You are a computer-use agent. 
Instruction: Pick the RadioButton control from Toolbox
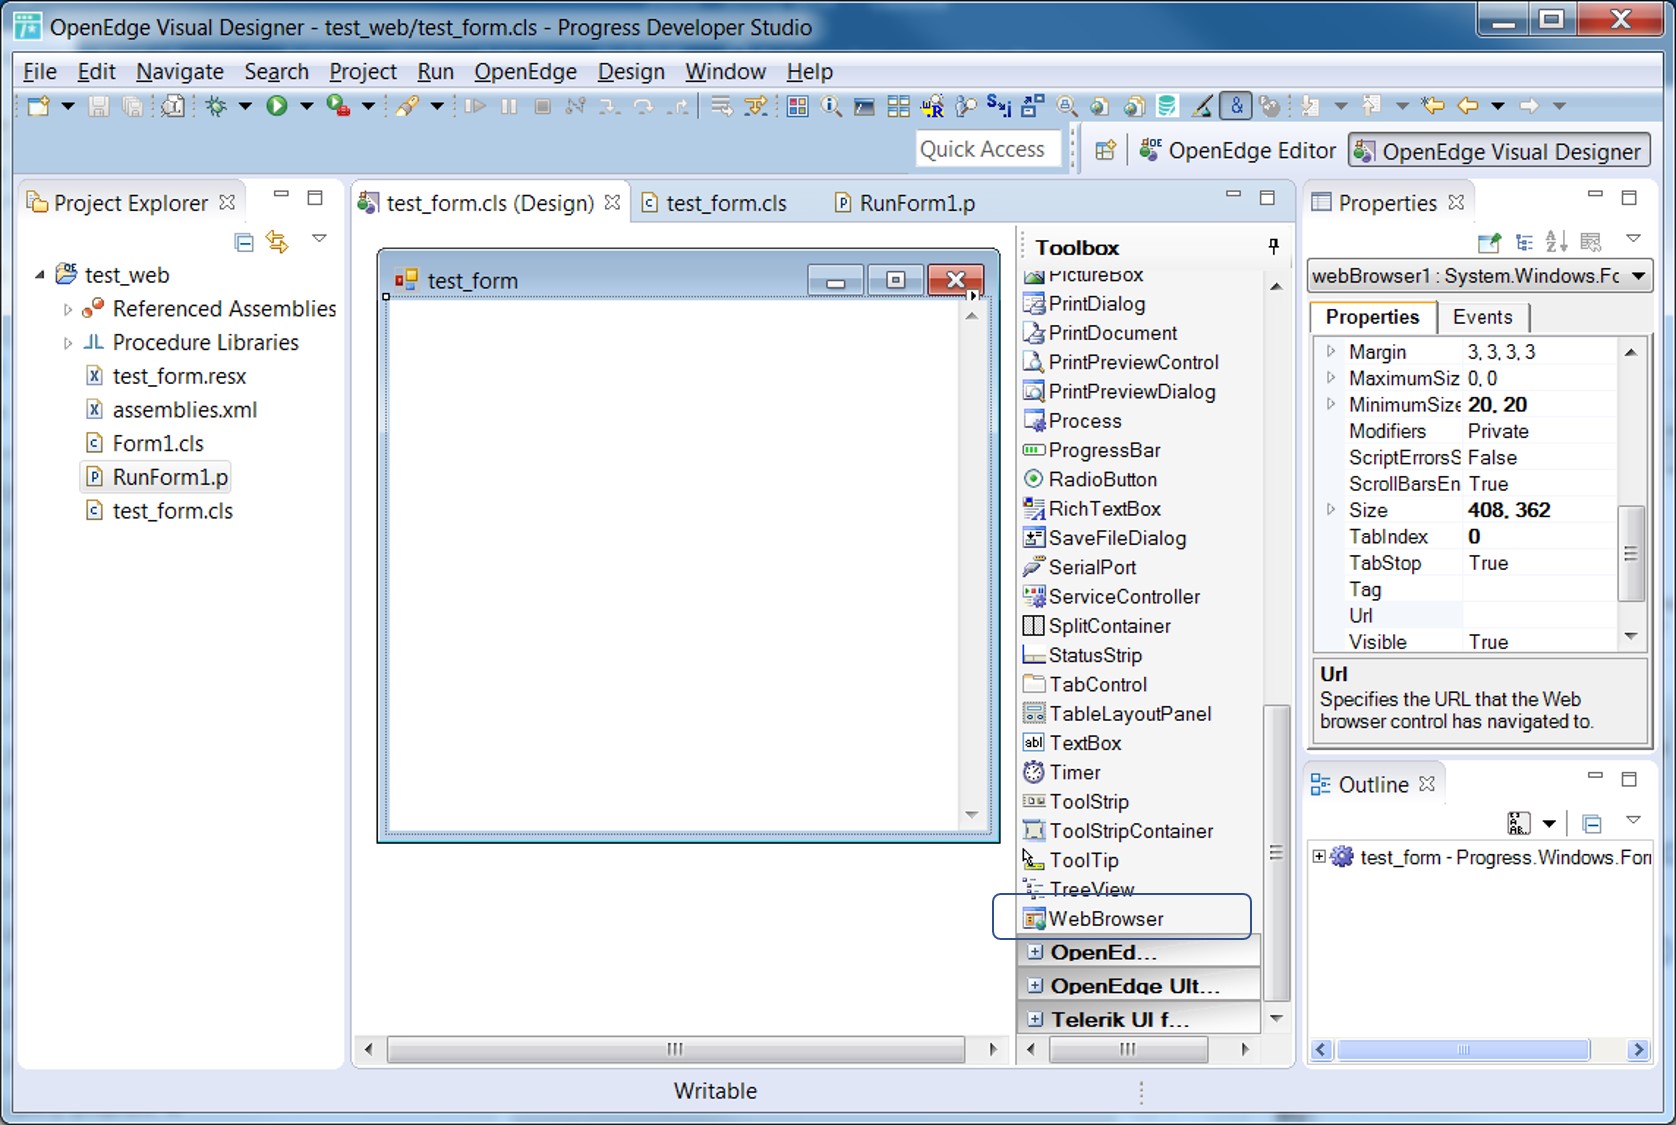point(1102,479)
